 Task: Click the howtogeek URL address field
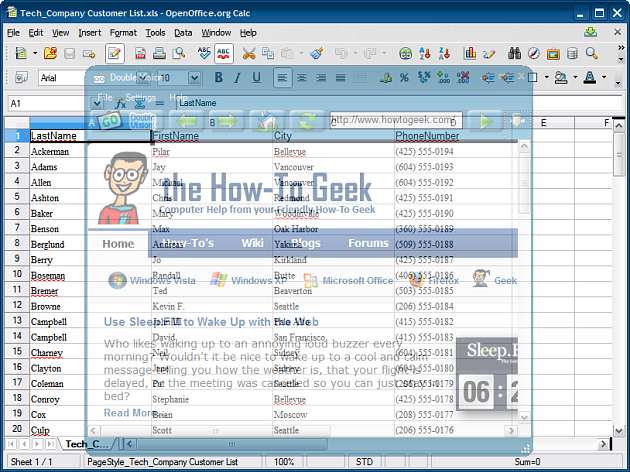[x=396, y=120]
